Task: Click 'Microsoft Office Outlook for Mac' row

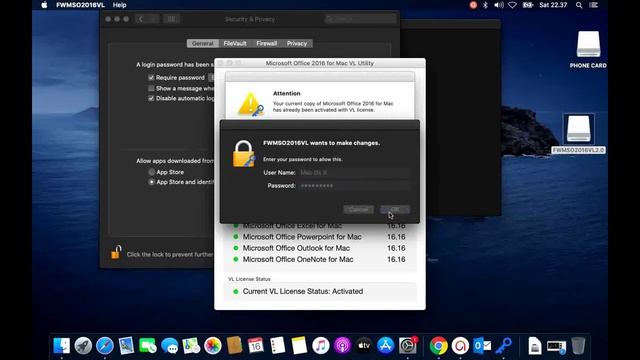Action: coord(319,248)
